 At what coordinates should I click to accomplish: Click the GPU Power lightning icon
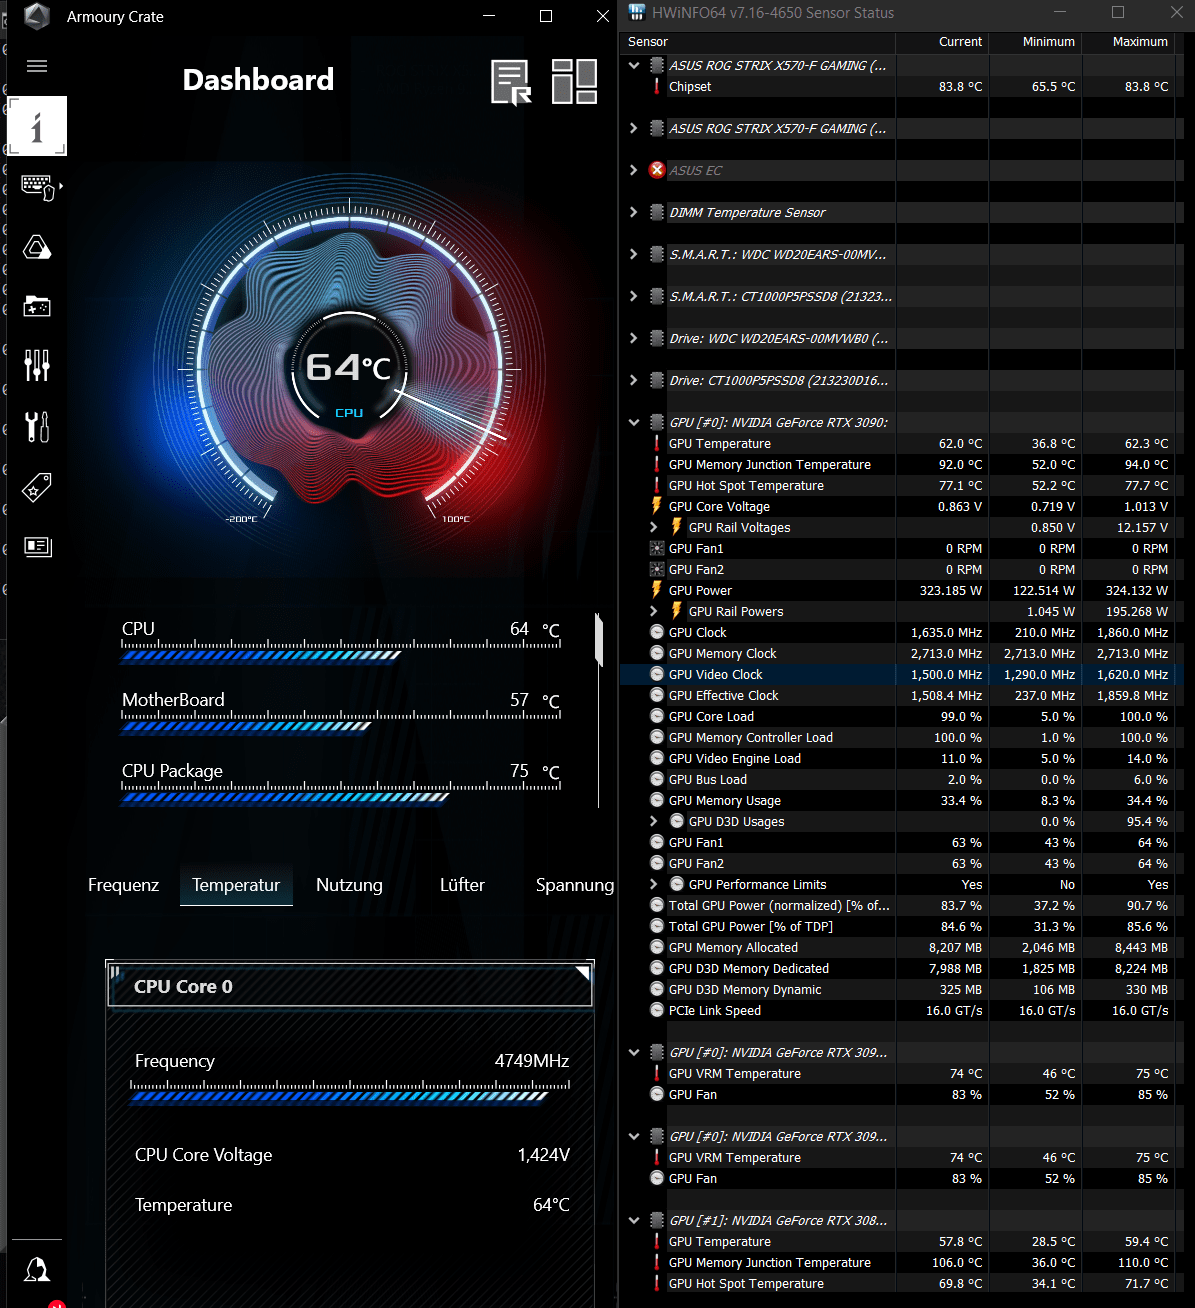657,590
